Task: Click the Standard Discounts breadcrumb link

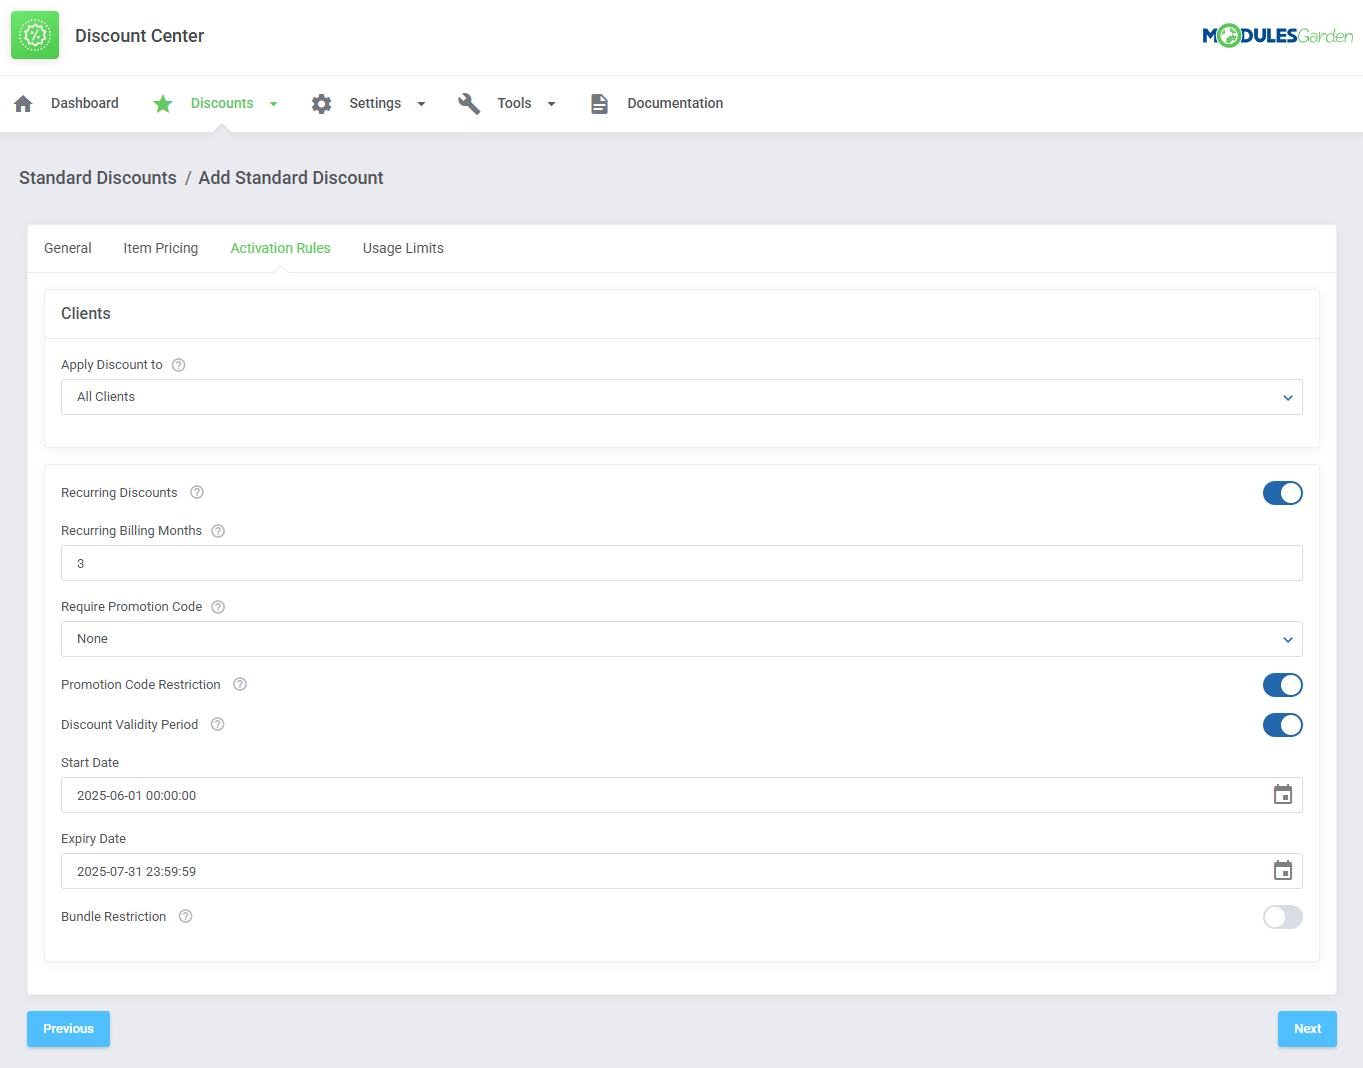Action: click(97, 177)
